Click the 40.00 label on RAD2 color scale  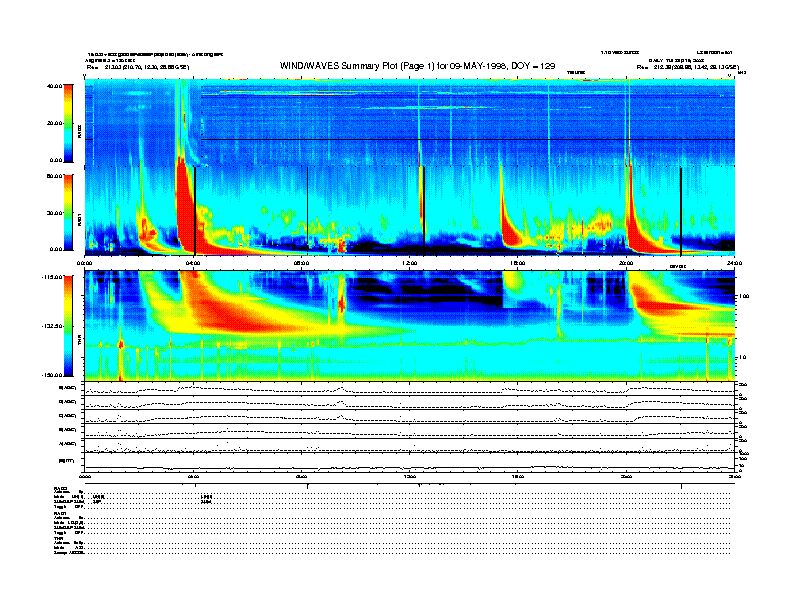tap(55, 86)
